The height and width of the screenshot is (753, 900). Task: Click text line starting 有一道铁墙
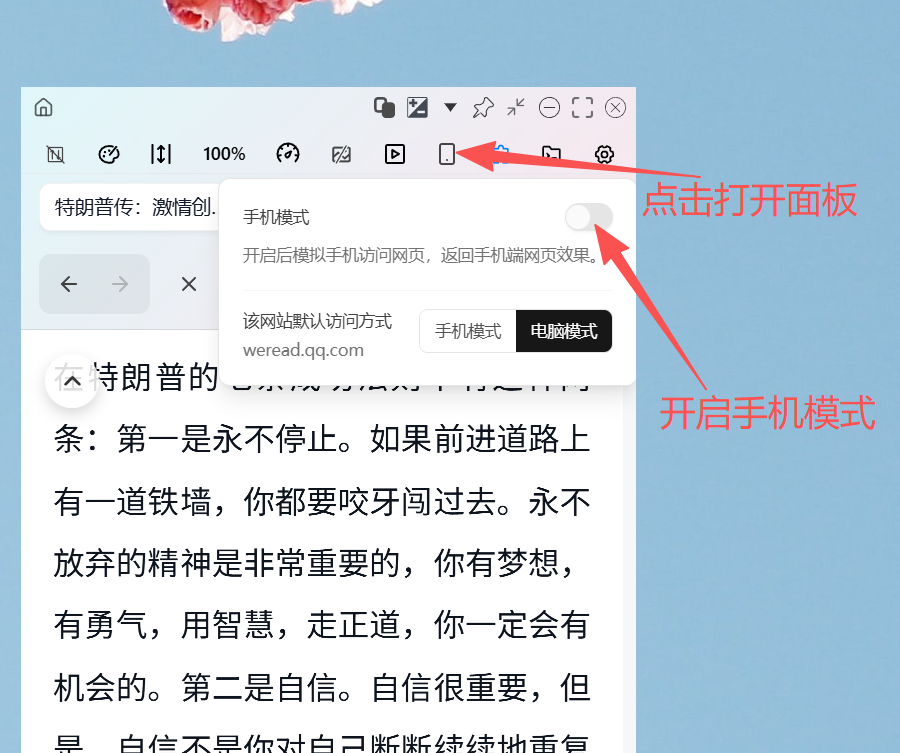(x=322, y=502)
